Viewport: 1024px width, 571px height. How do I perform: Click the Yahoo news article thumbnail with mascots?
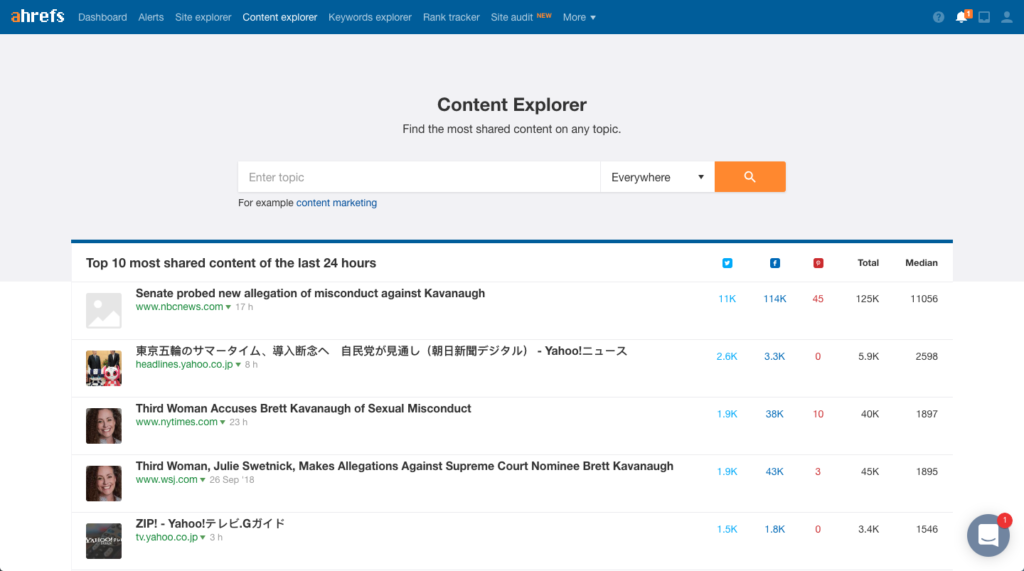[104, 368]
